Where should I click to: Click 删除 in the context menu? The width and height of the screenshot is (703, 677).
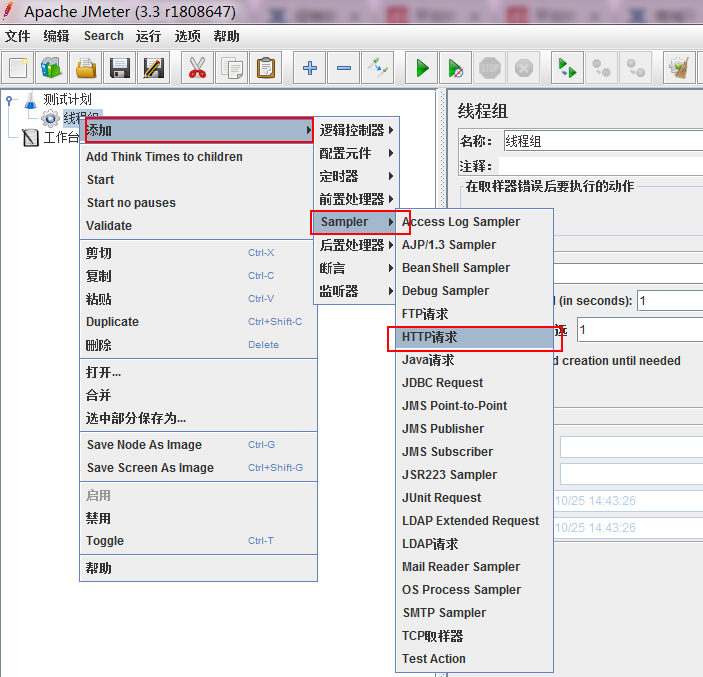(x=198, y=345)
